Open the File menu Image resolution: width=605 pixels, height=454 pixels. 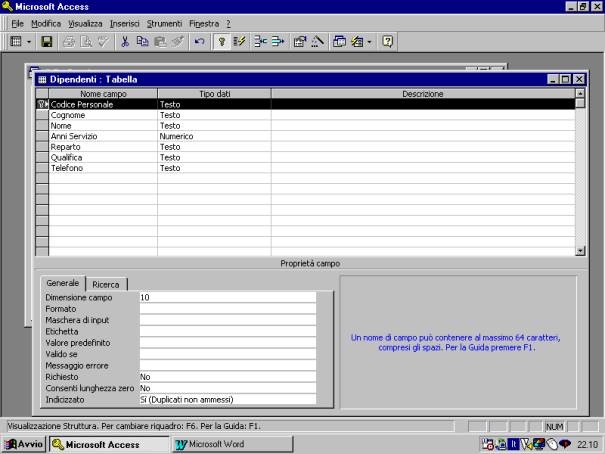[17, 24]
